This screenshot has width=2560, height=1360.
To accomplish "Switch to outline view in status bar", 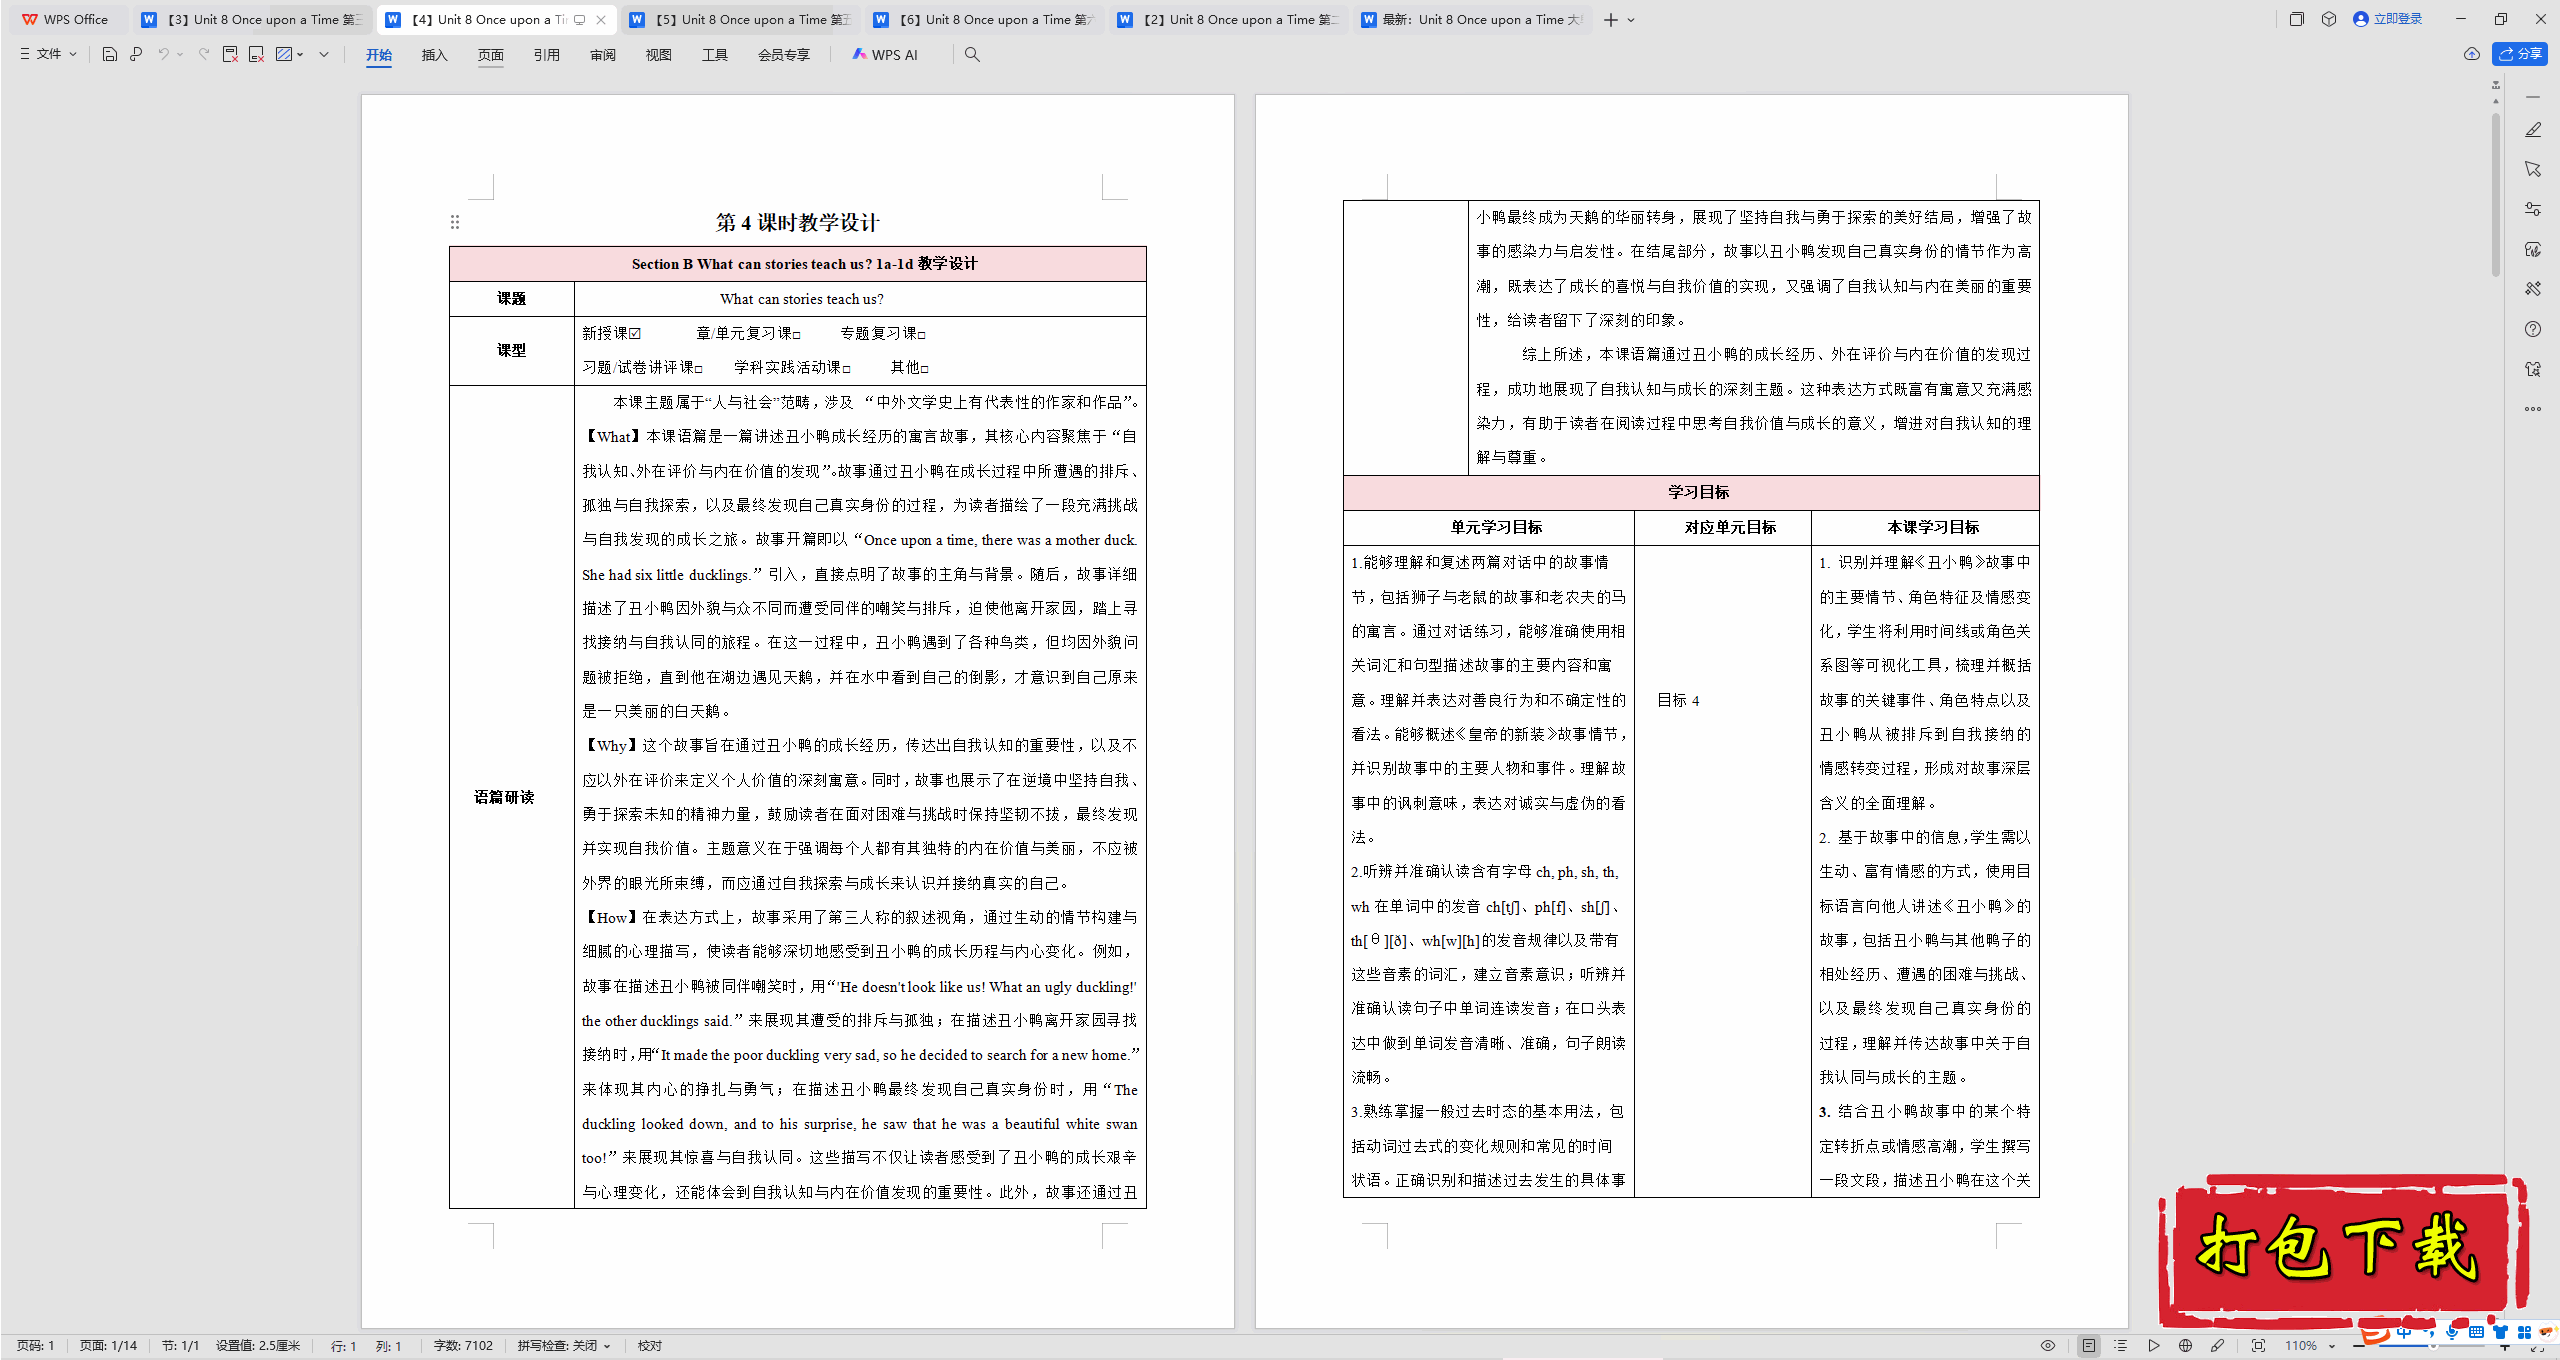I will 2120,1346.
